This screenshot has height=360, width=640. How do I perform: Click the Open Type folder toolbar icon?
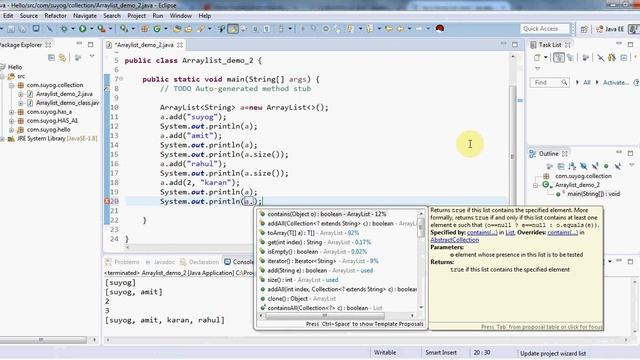(177, 29)
